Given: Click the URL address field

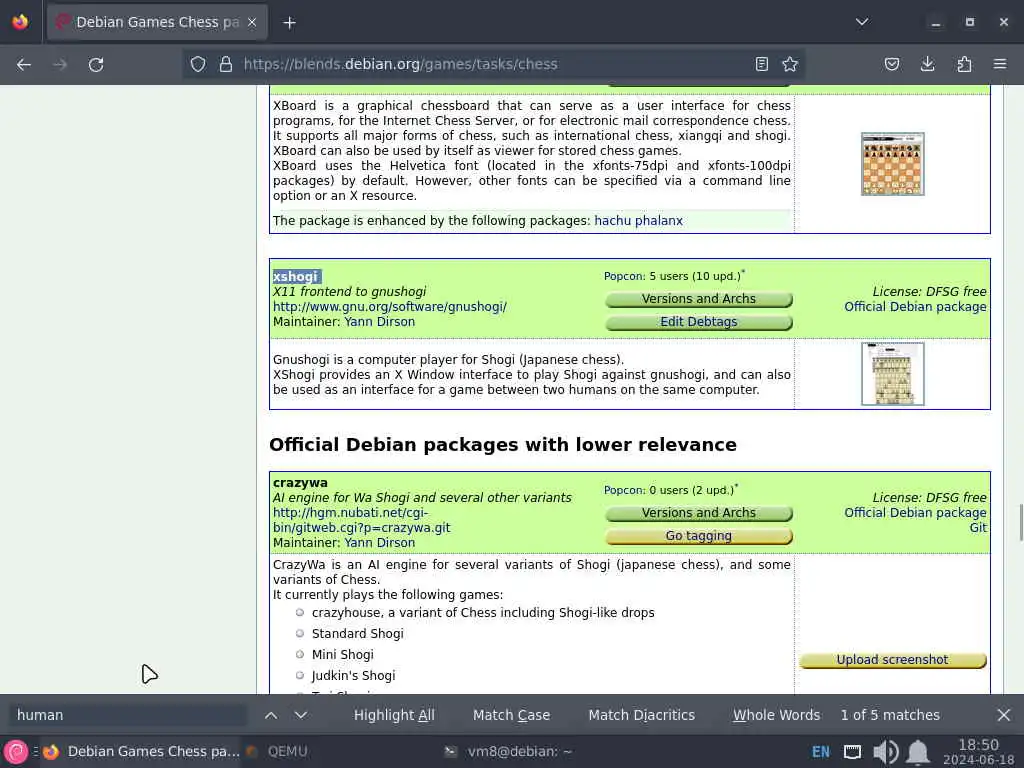Looking at the screenshot, I should click(x=496, y=64).
